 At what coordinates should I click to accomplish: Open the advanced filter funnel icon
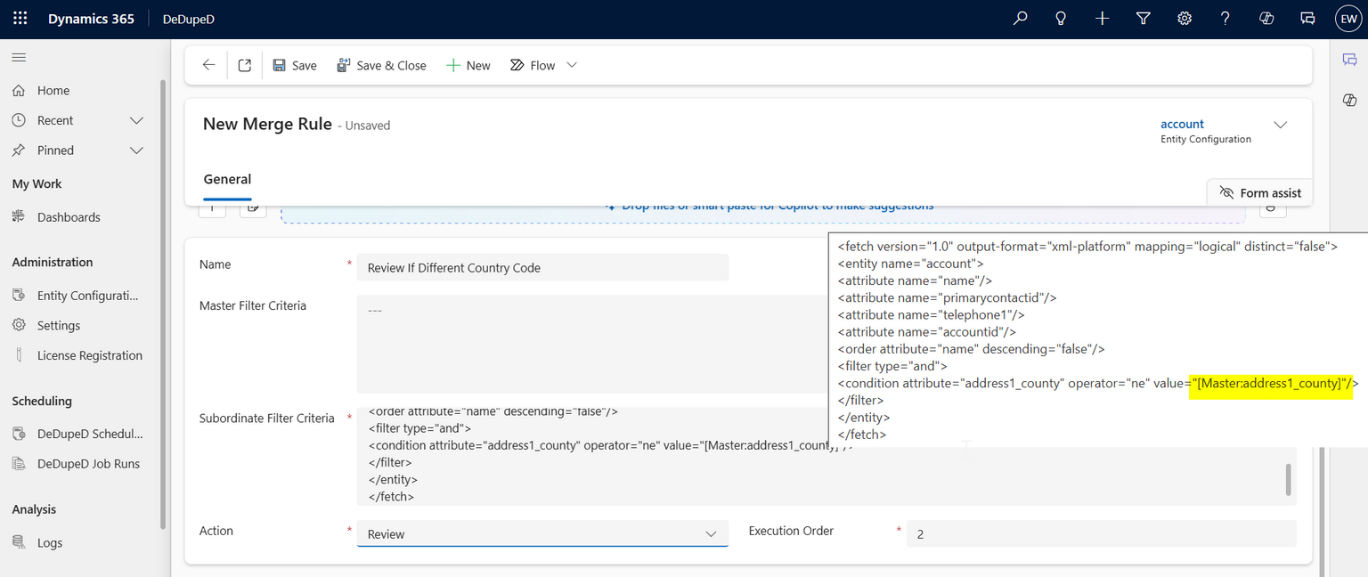pos(1143,19)
